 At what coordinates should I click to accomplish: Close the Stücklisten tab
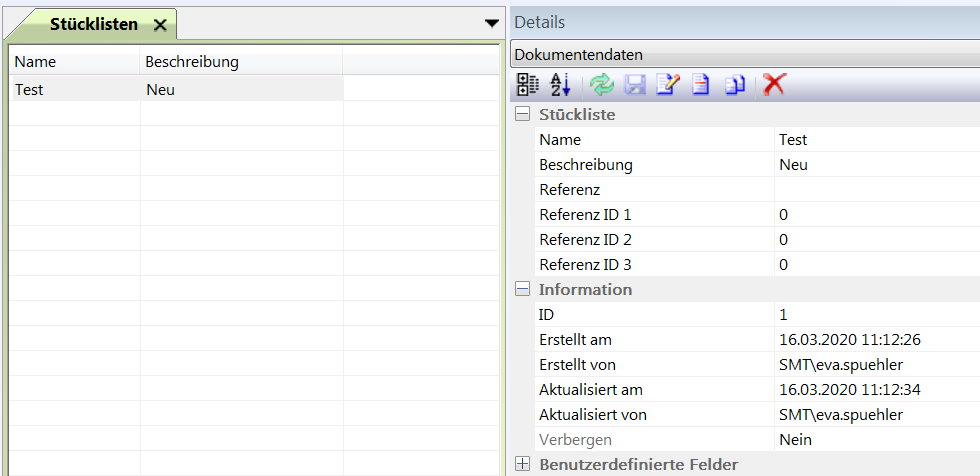click(x=160, y=25)
